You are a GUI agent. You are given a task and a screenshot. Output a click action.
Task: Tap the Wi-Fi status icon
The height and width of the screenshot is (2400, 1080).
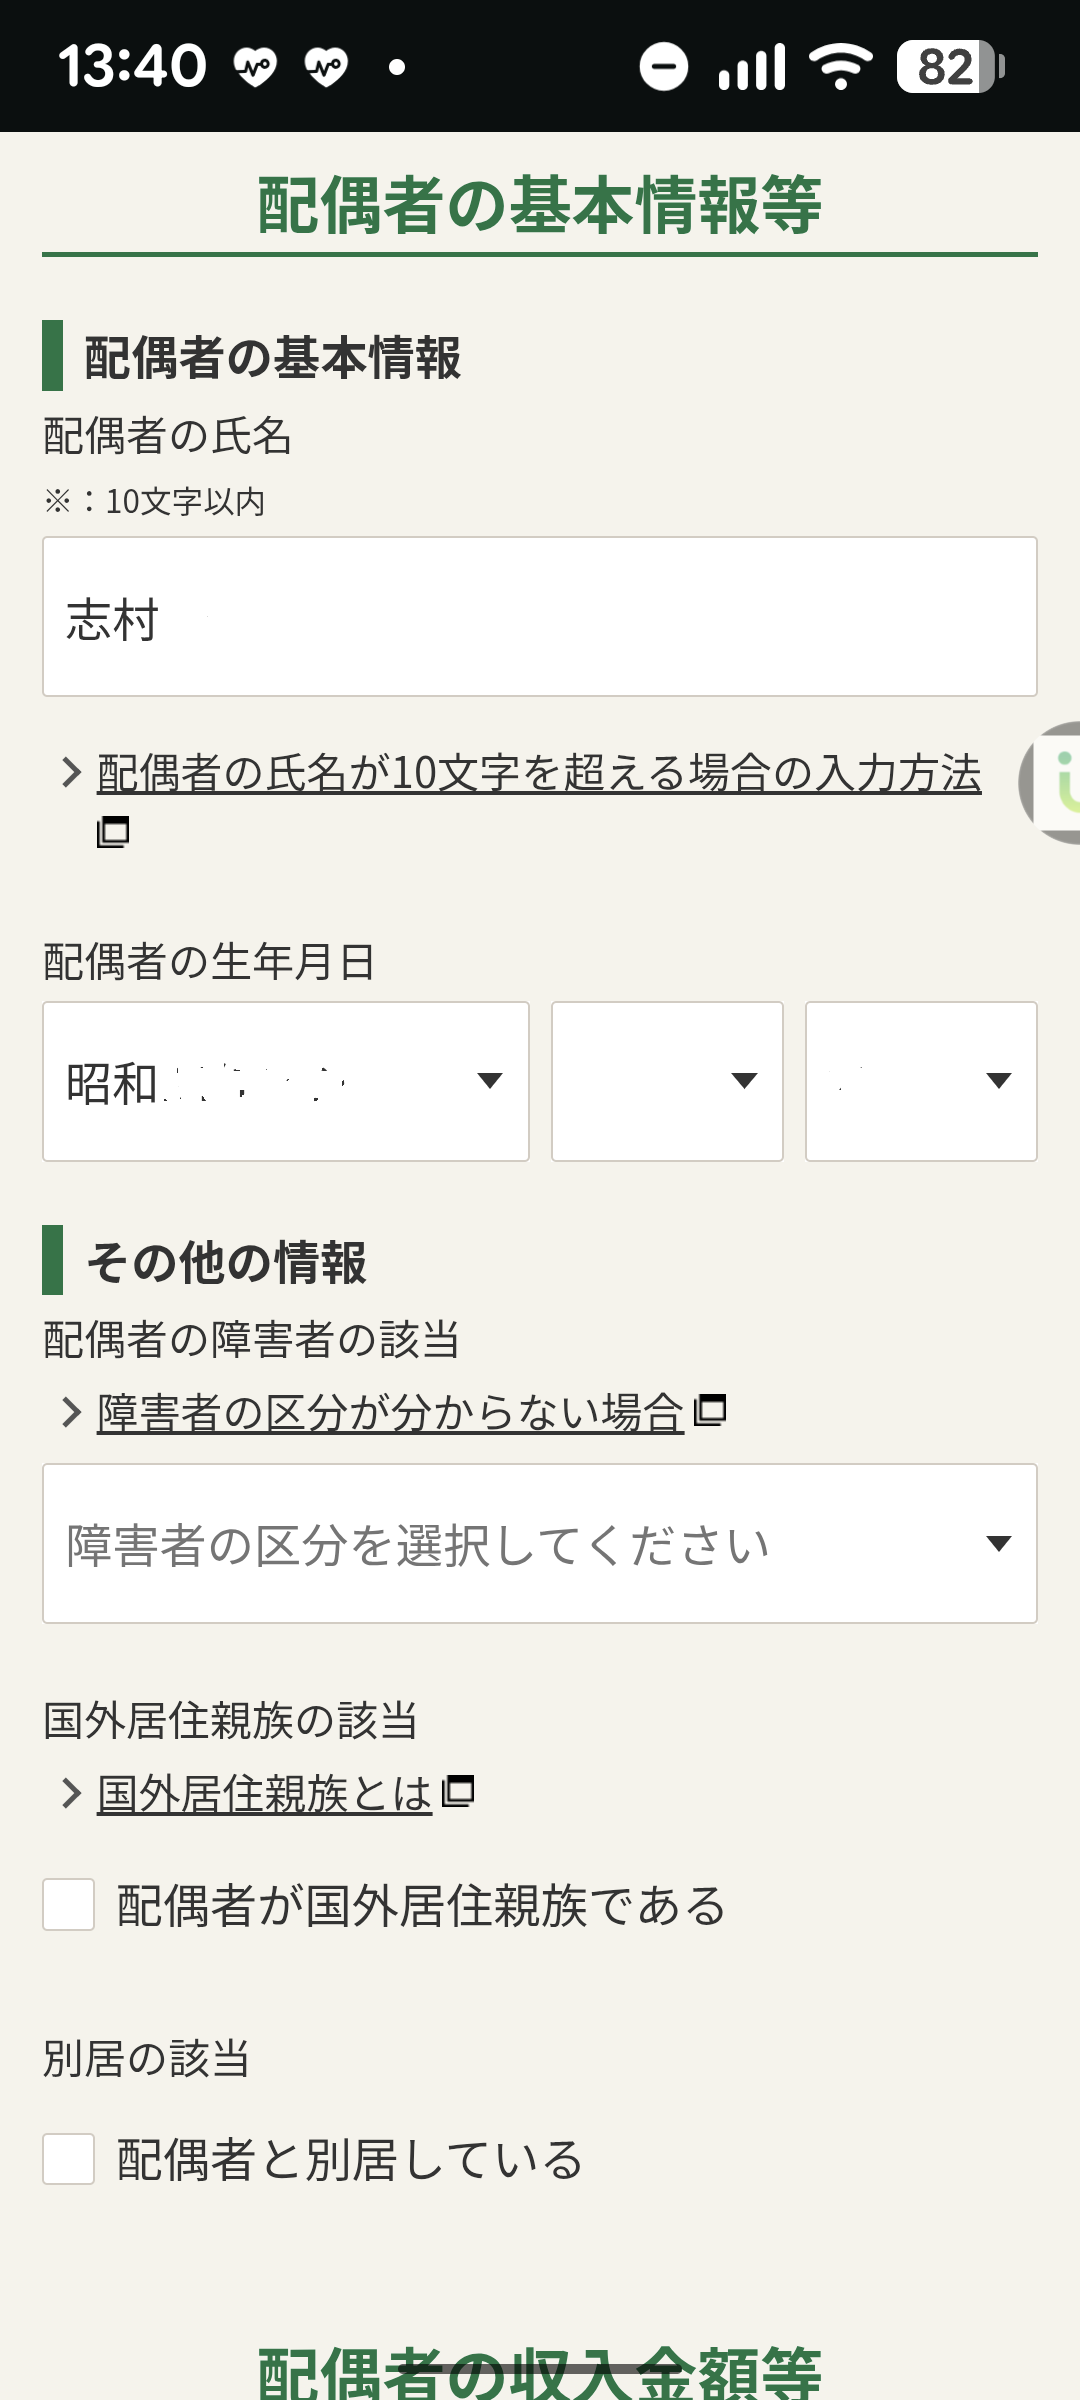click(x=841, y=67)
